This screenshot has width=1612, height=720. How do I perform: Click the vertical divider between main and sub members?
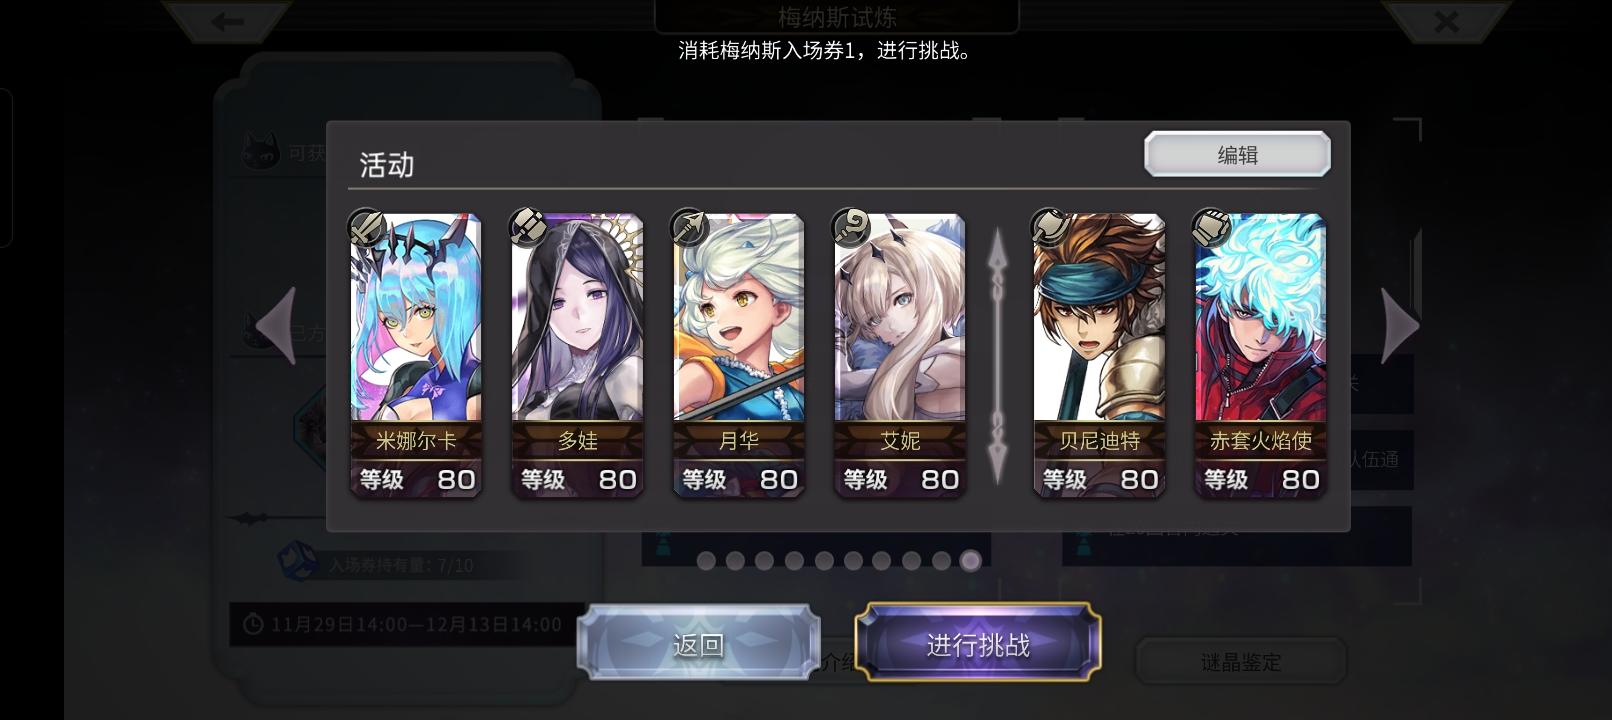click(x=998, y=356)
